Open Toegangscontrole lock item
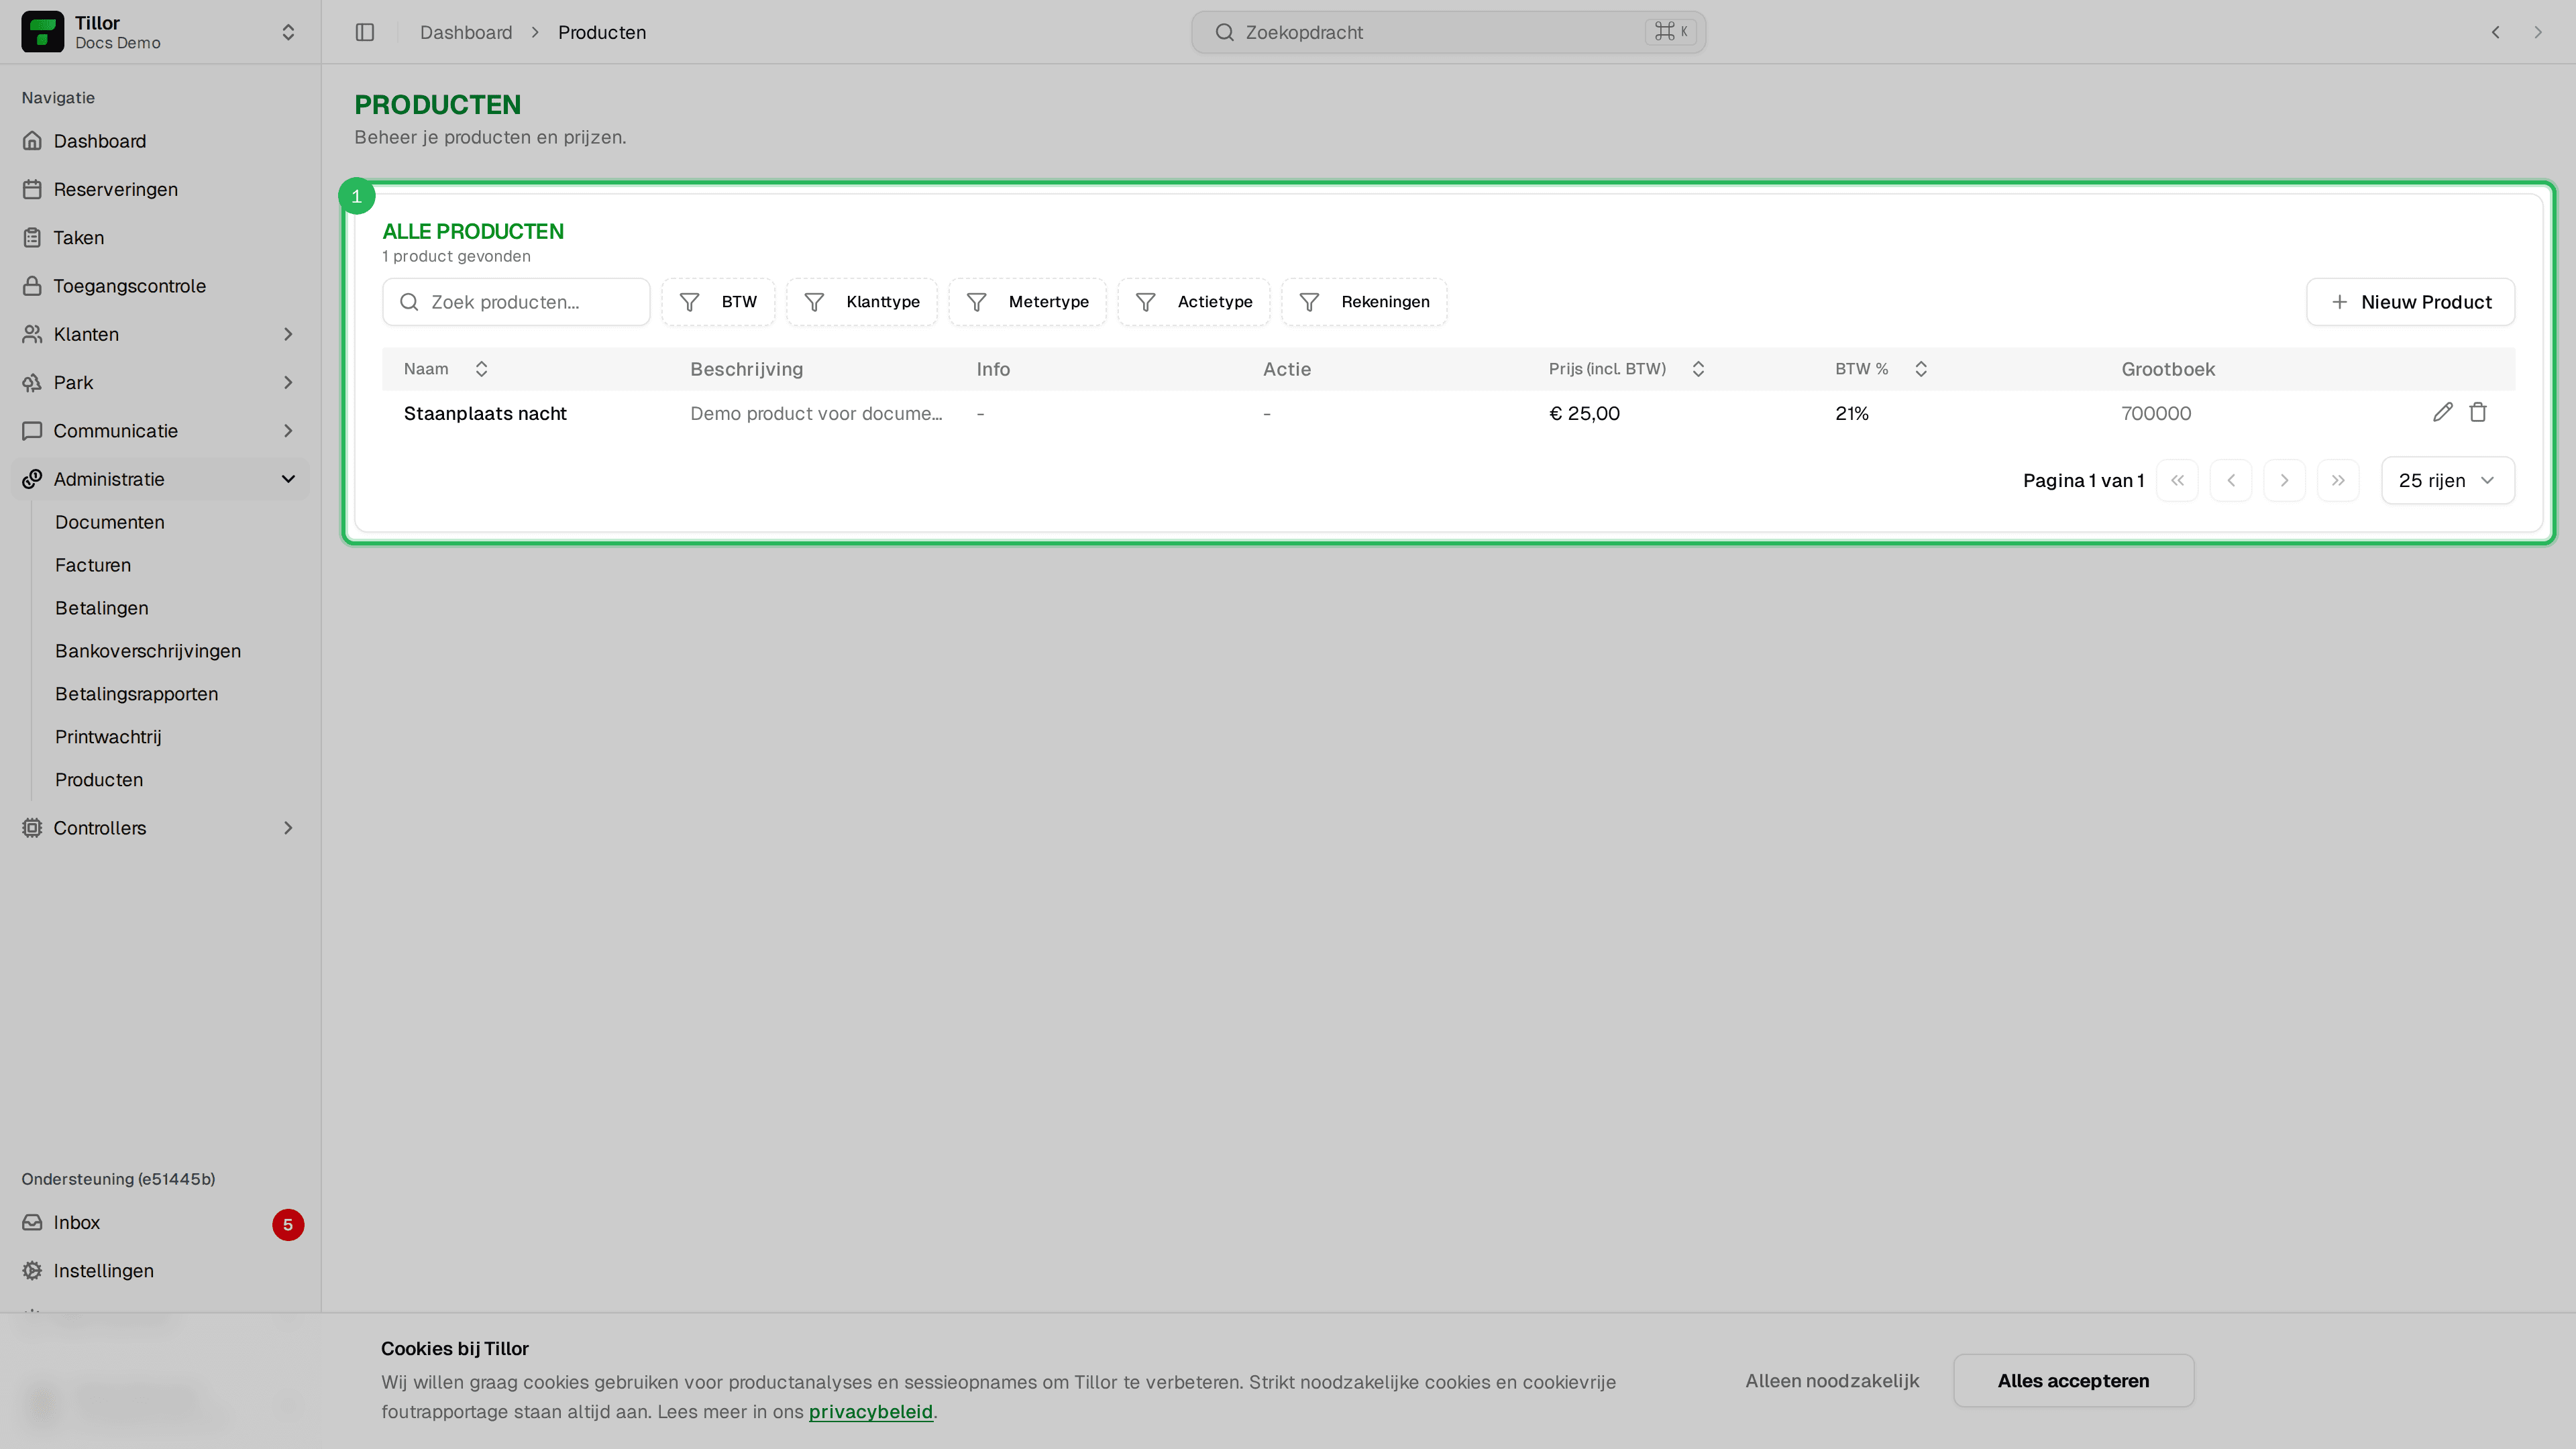2576x1449 pixels. (160, 286)
